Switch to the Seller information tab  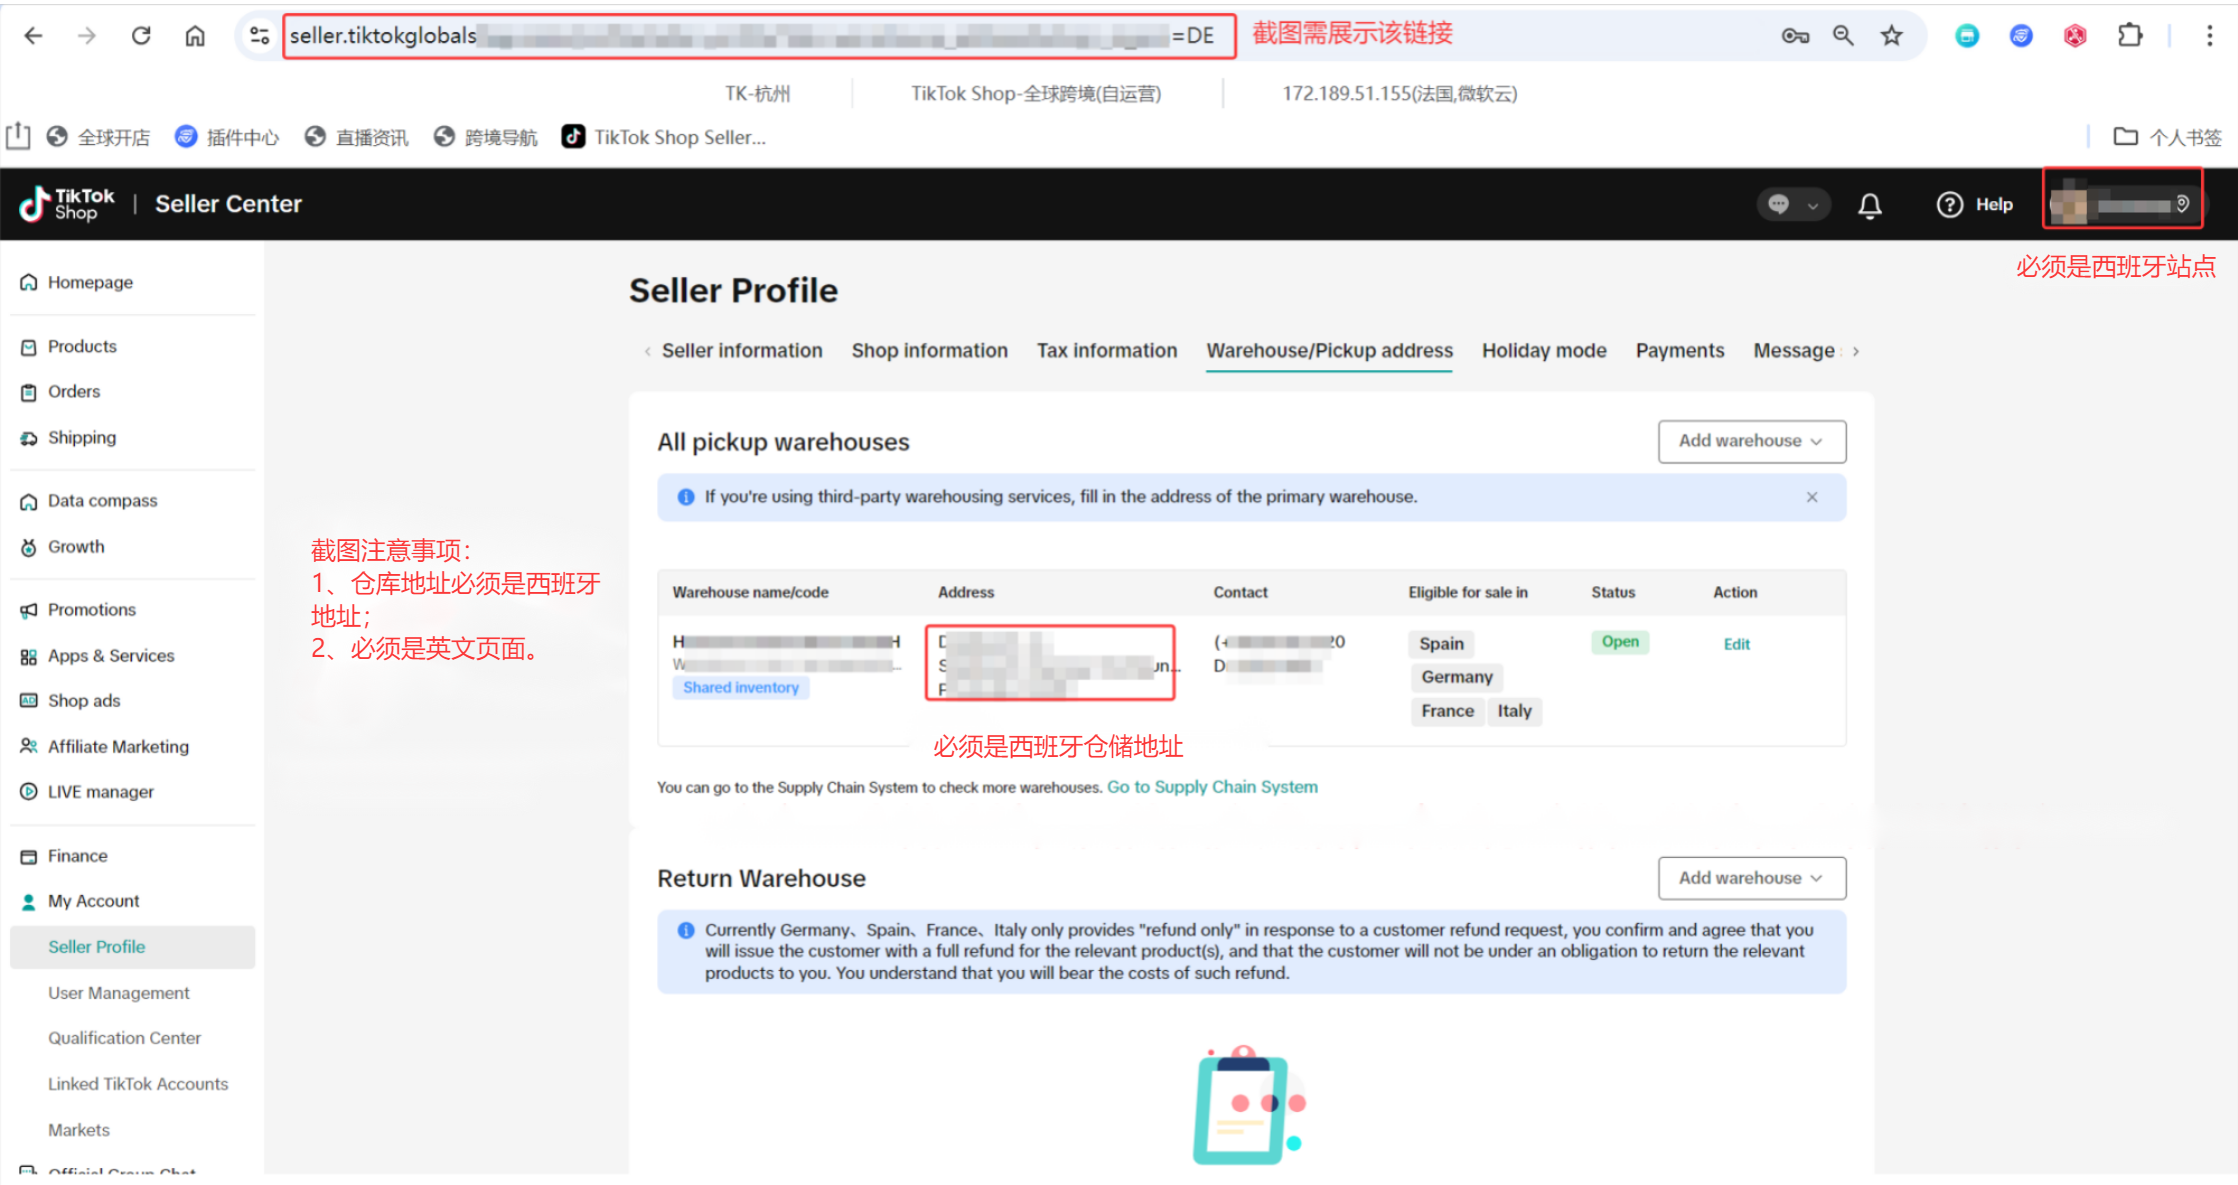pyautogui.click(x=742, y=351)
